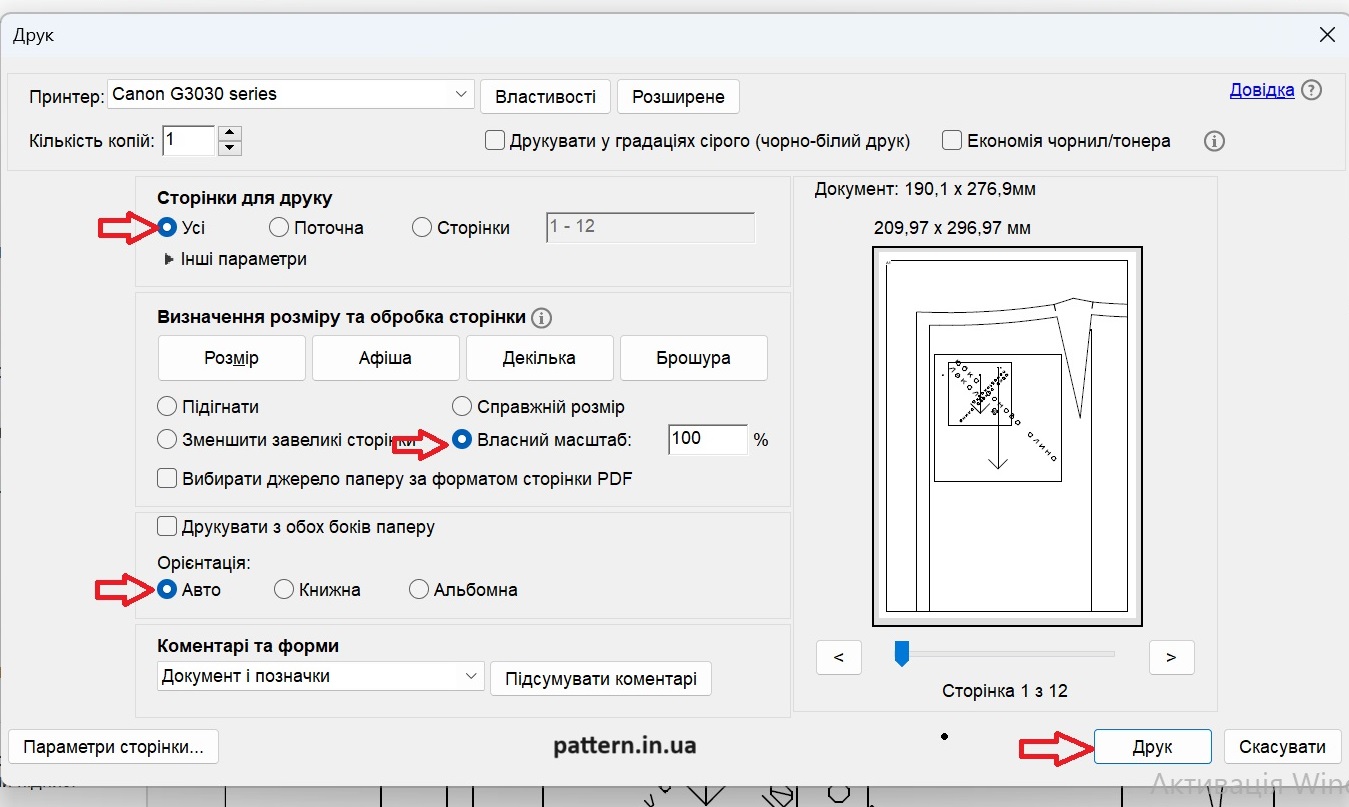This screenshot has width=1349, height=807.
Task: Open the Принтер dropdown list
Action: (x=290, y=94)
